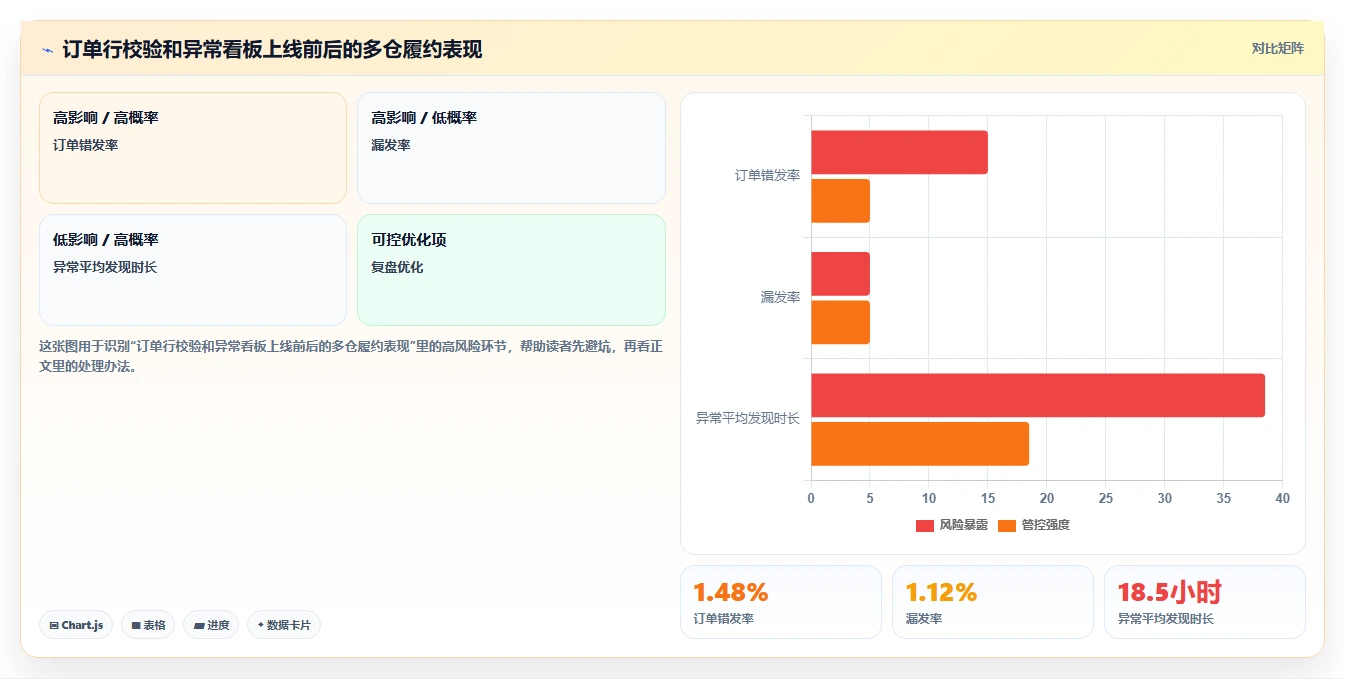Open the 1.12% 漏发率 stat card

coord(993,602)
